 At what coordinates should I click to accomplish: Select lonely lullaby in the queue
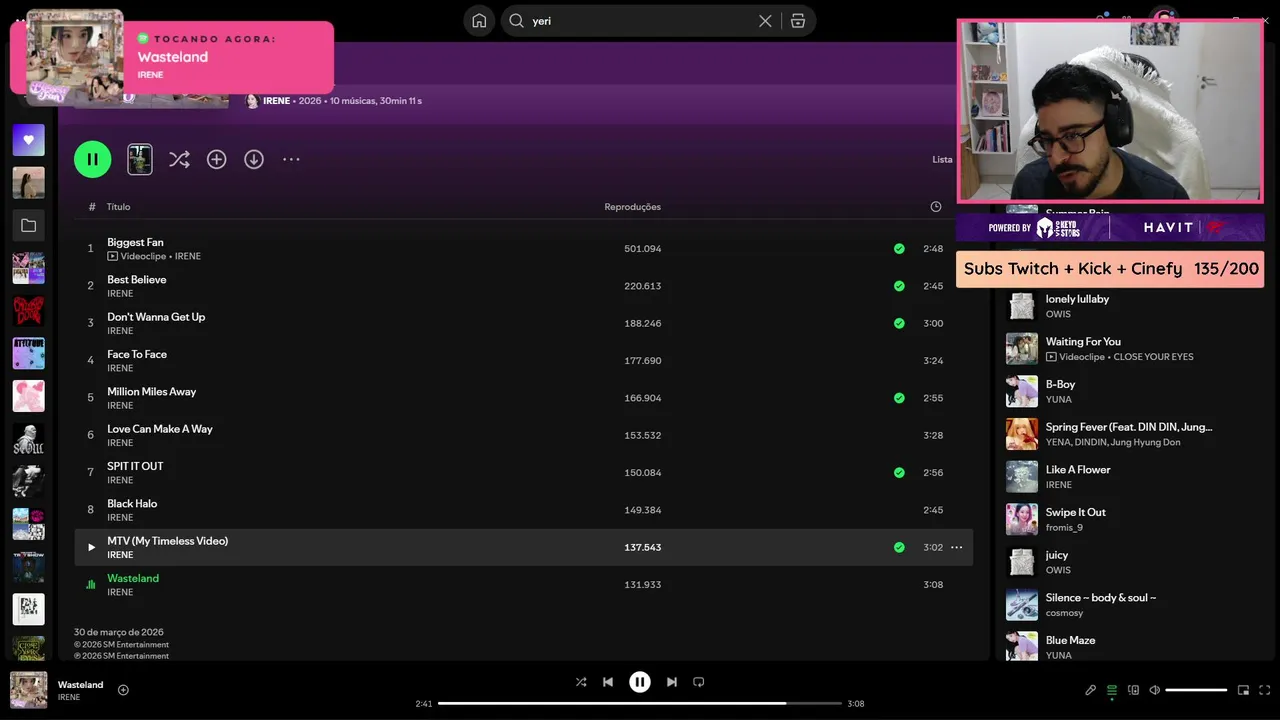click(x=1077, y=299)
